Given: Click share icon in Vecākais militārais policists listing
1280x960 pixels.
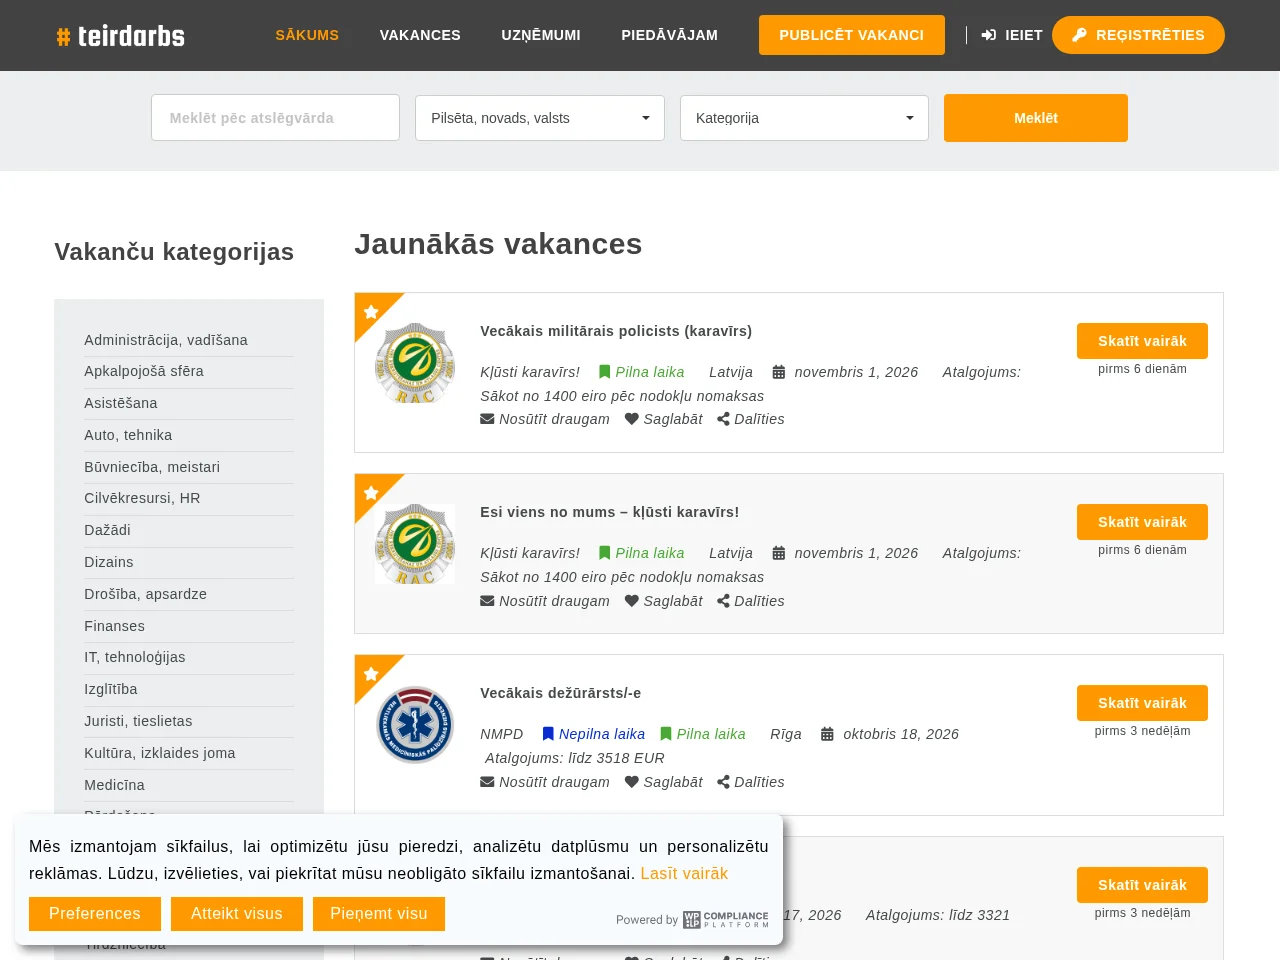Looking at the screenshot, I should (x=723, y=419).
